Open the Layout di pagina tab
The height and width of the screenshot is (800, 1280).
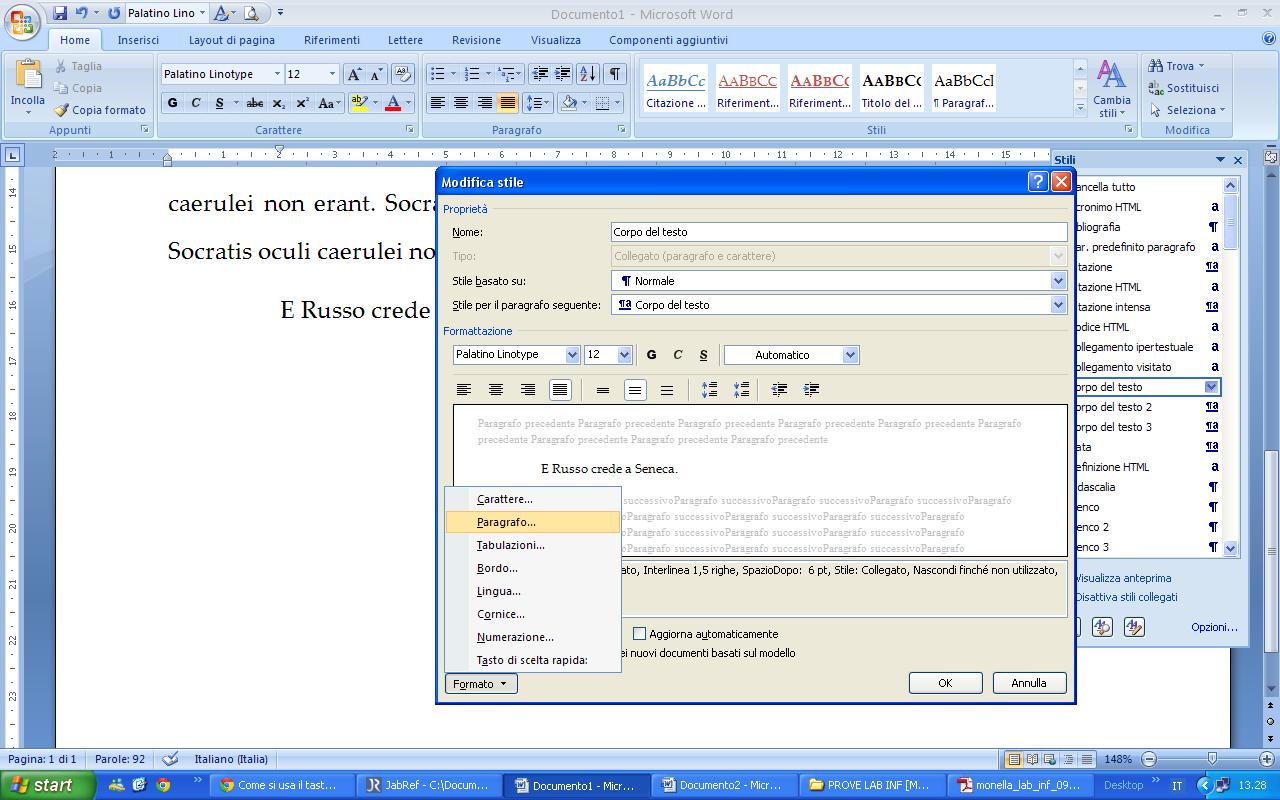232,40
